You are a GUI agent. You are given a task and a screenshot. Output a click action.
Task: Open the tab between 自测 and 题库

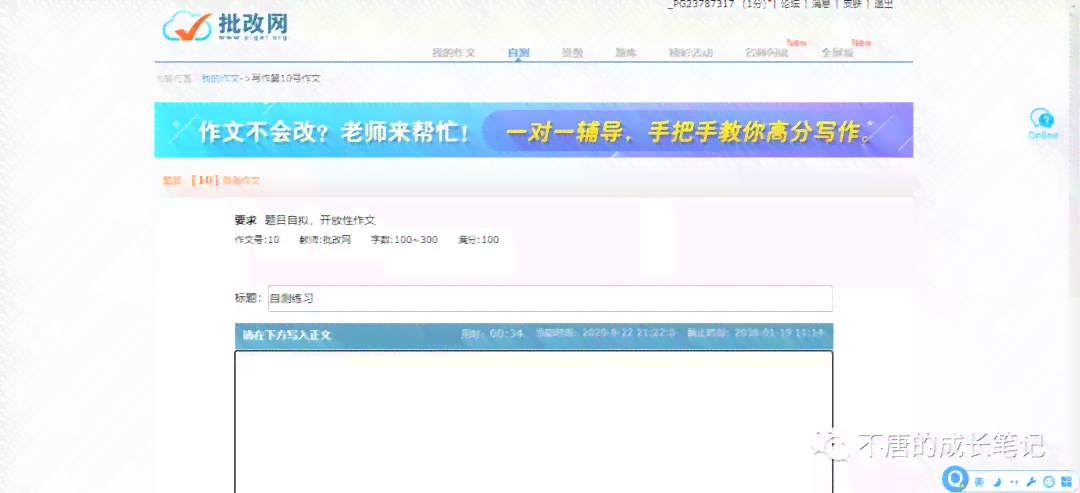click(x=572, y=52)
